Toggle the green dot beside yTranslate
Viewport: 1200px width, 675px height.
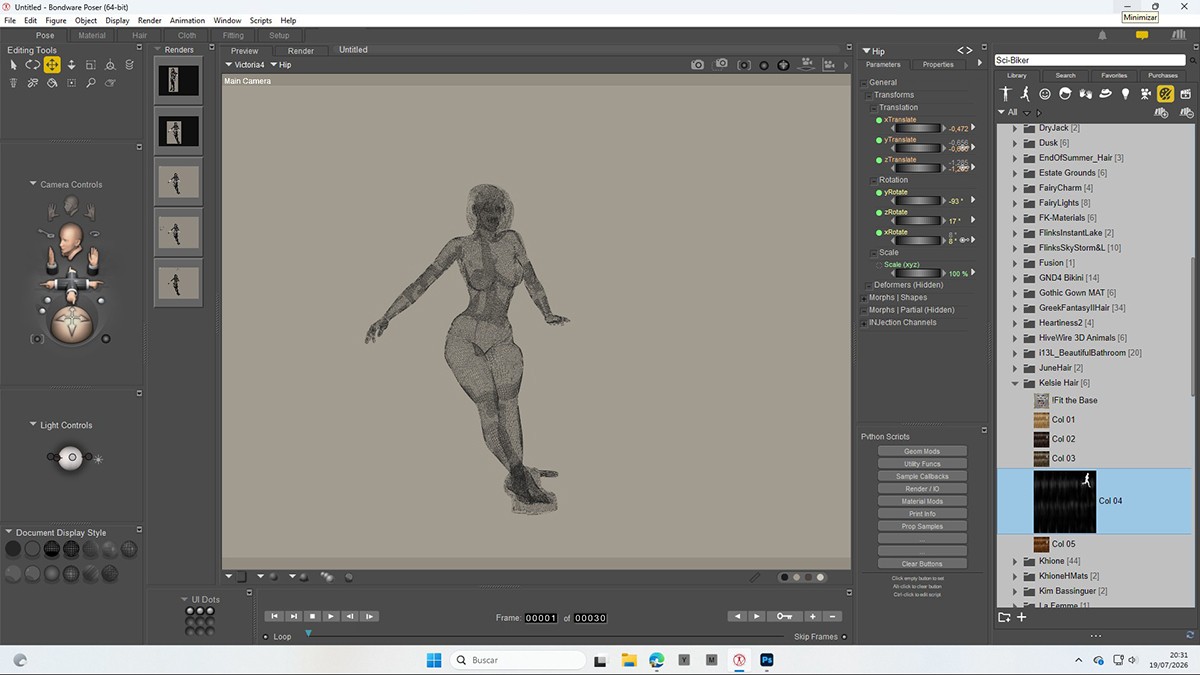879,140
